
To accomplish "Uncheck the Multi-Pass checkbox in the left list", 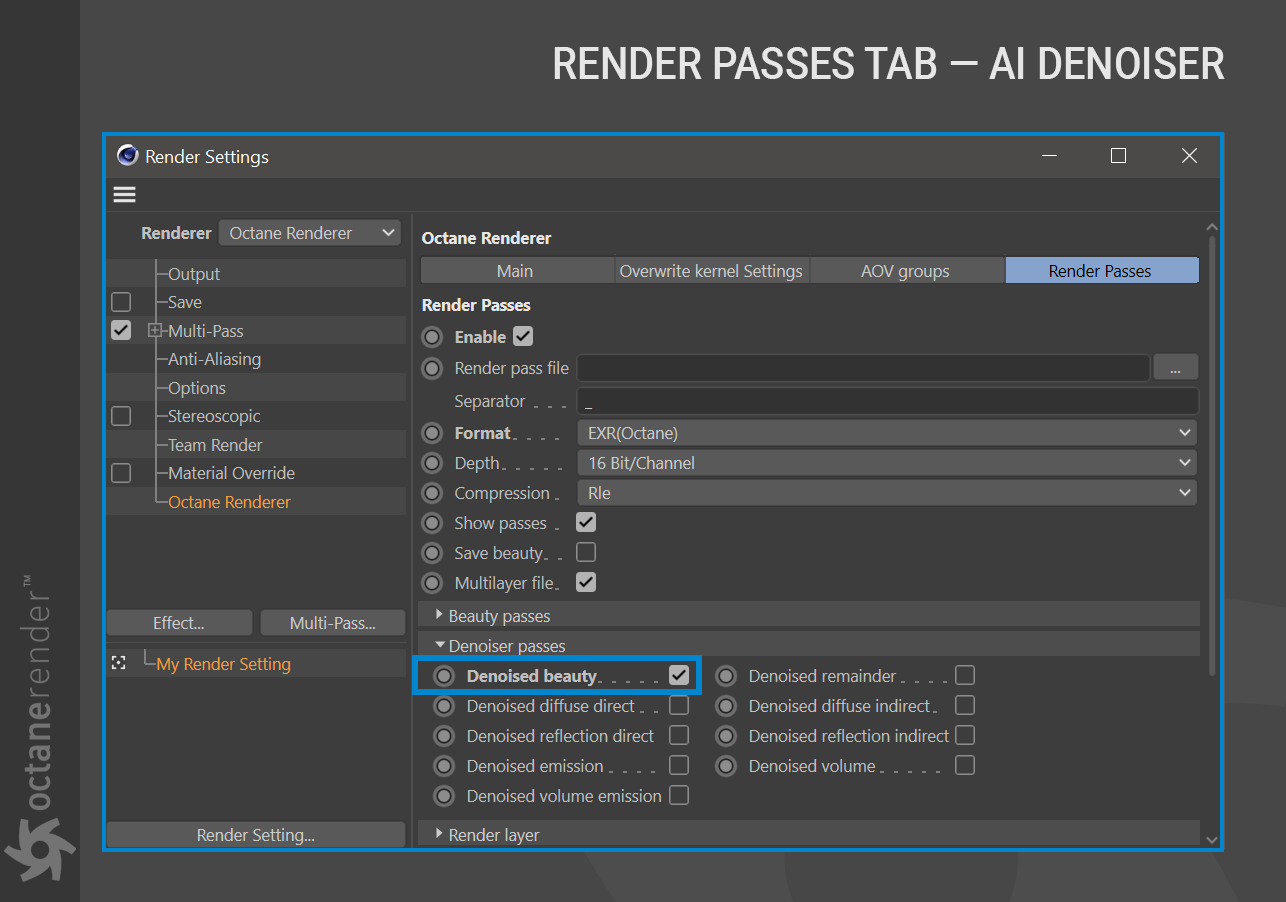I will pyautogui.click(x=121, y=330).
